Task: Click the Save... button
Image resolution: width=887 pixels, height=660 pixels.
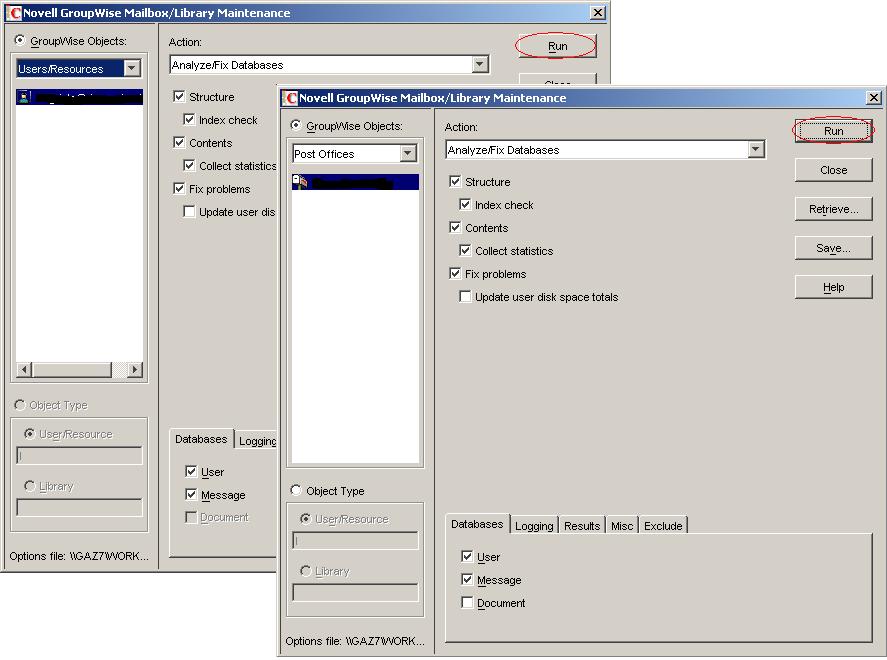Action: (833, 248)
